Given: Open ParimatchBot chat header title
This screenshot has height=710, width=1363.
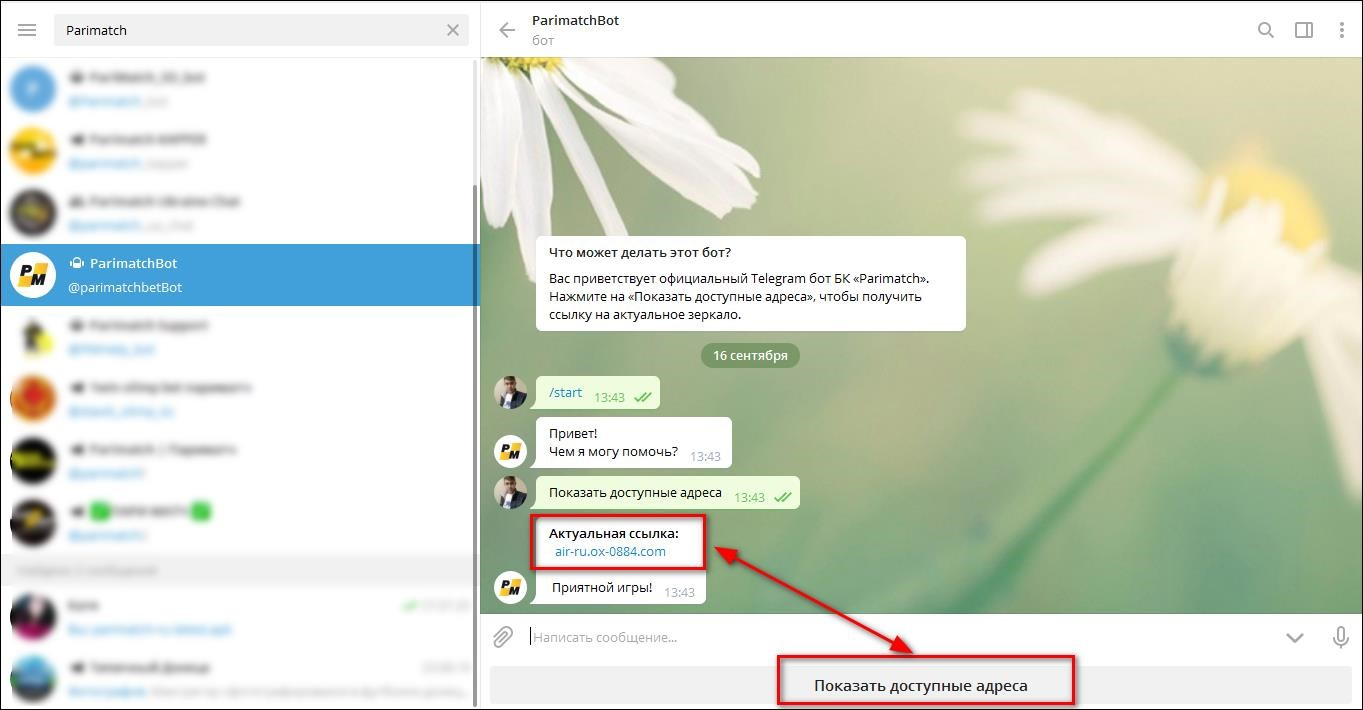Looking at the screenshot, I should (x=576, y=20).
